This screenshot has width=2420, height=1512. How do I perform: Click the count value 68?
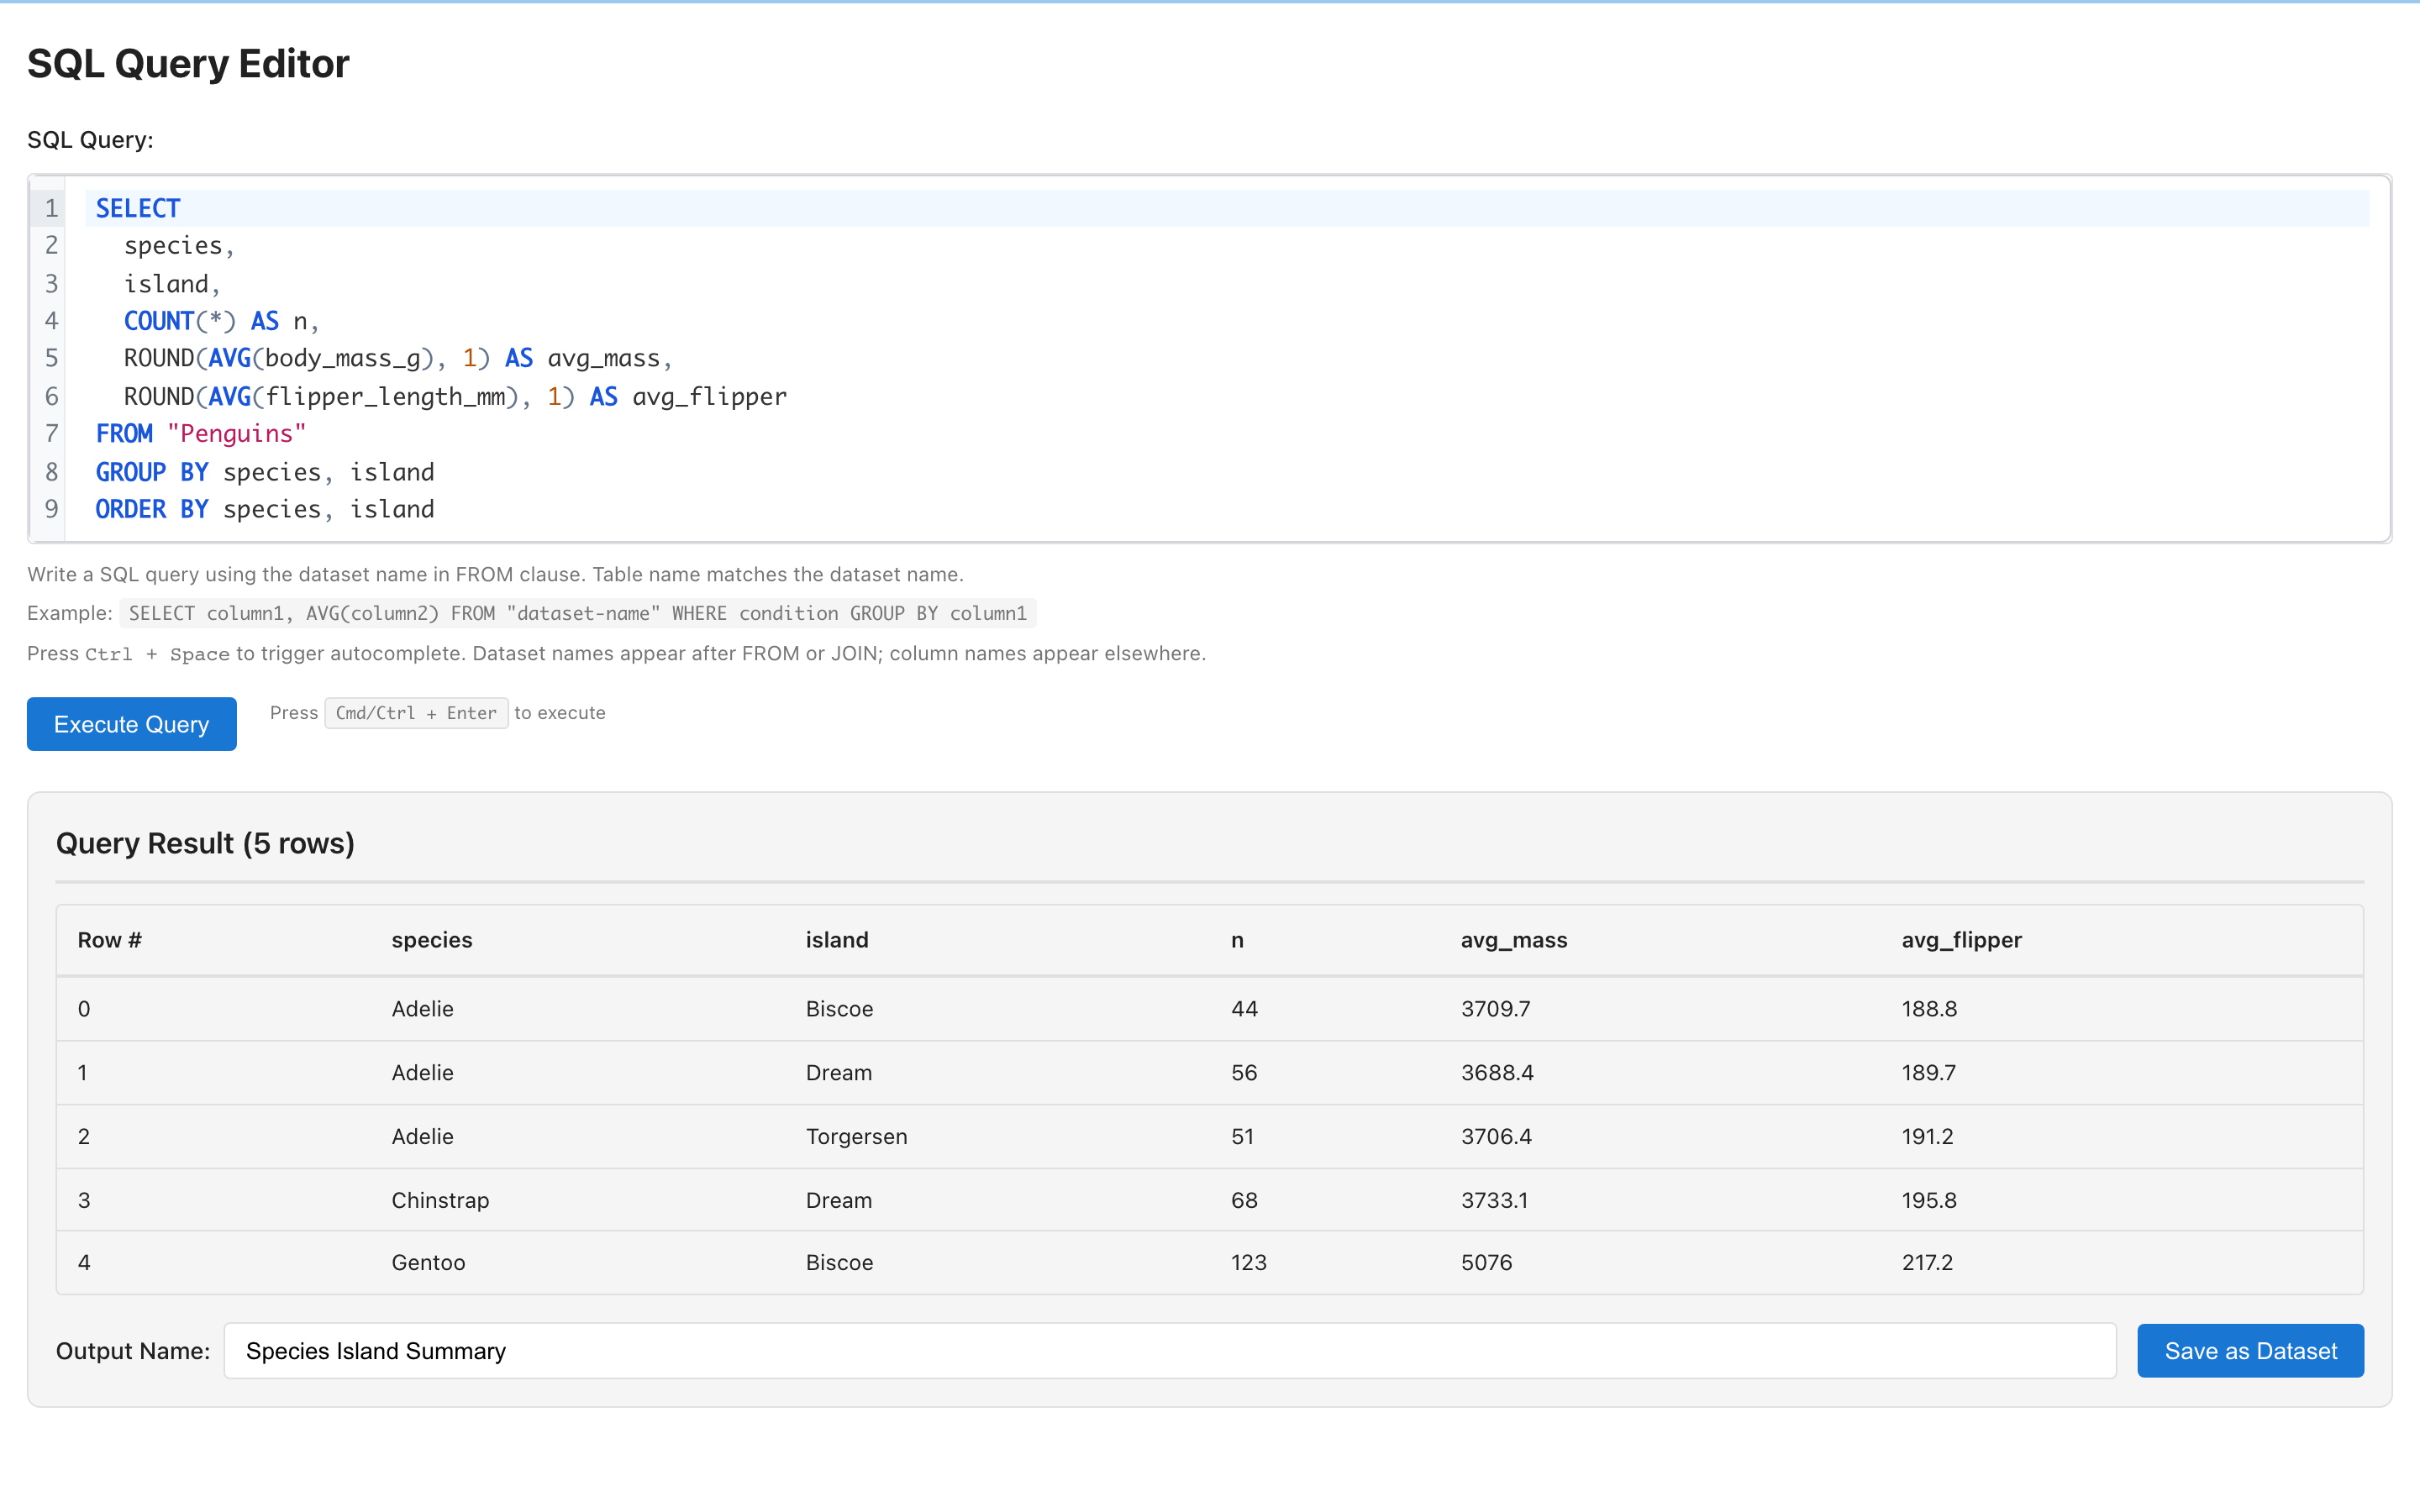tap(1244, 1200)
